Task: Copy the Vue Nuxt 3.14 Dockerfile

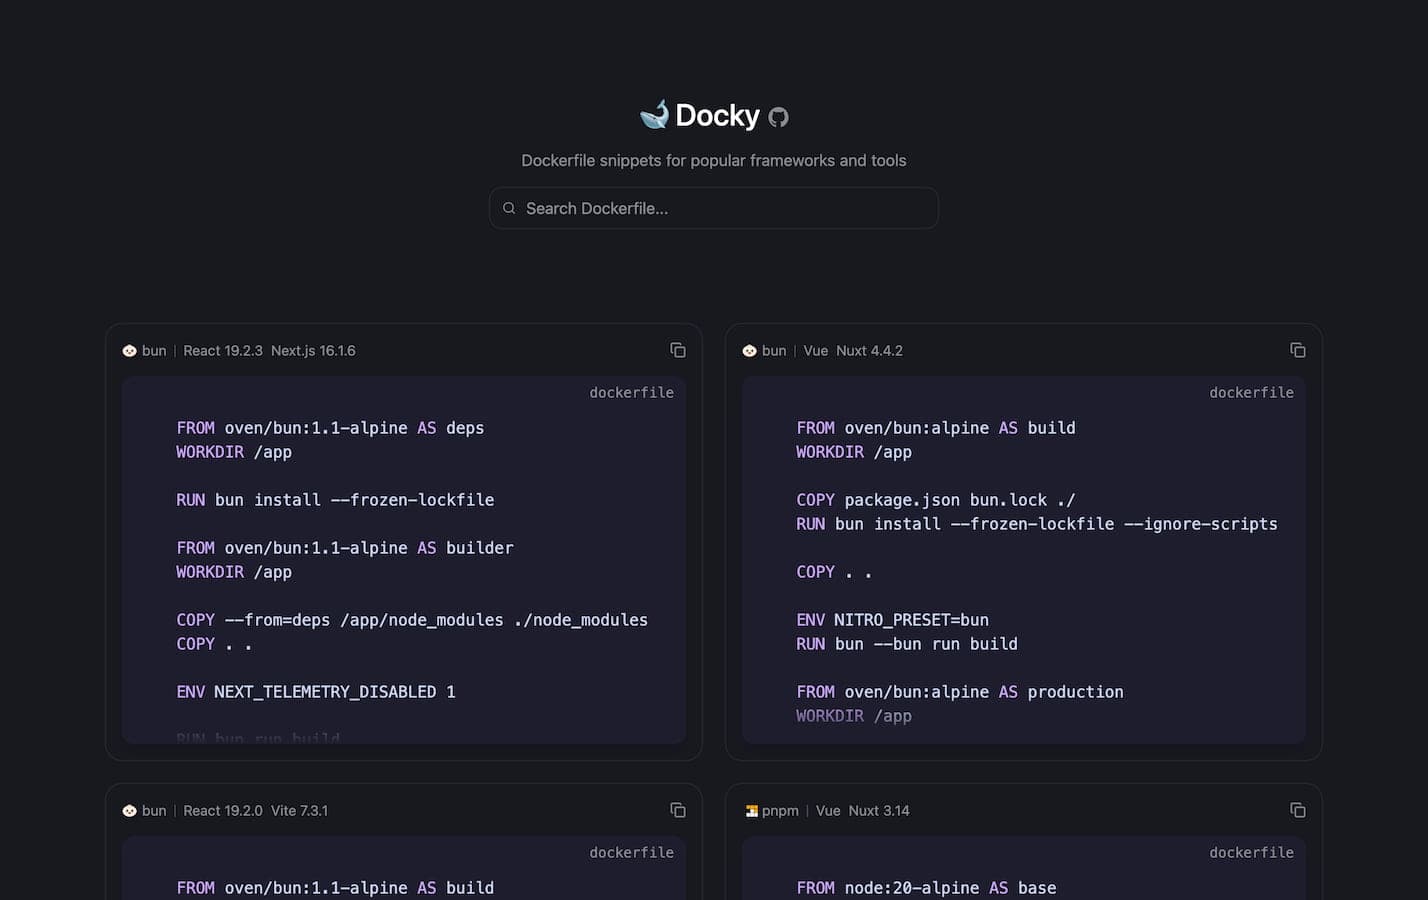Action: pos(1298,810)
